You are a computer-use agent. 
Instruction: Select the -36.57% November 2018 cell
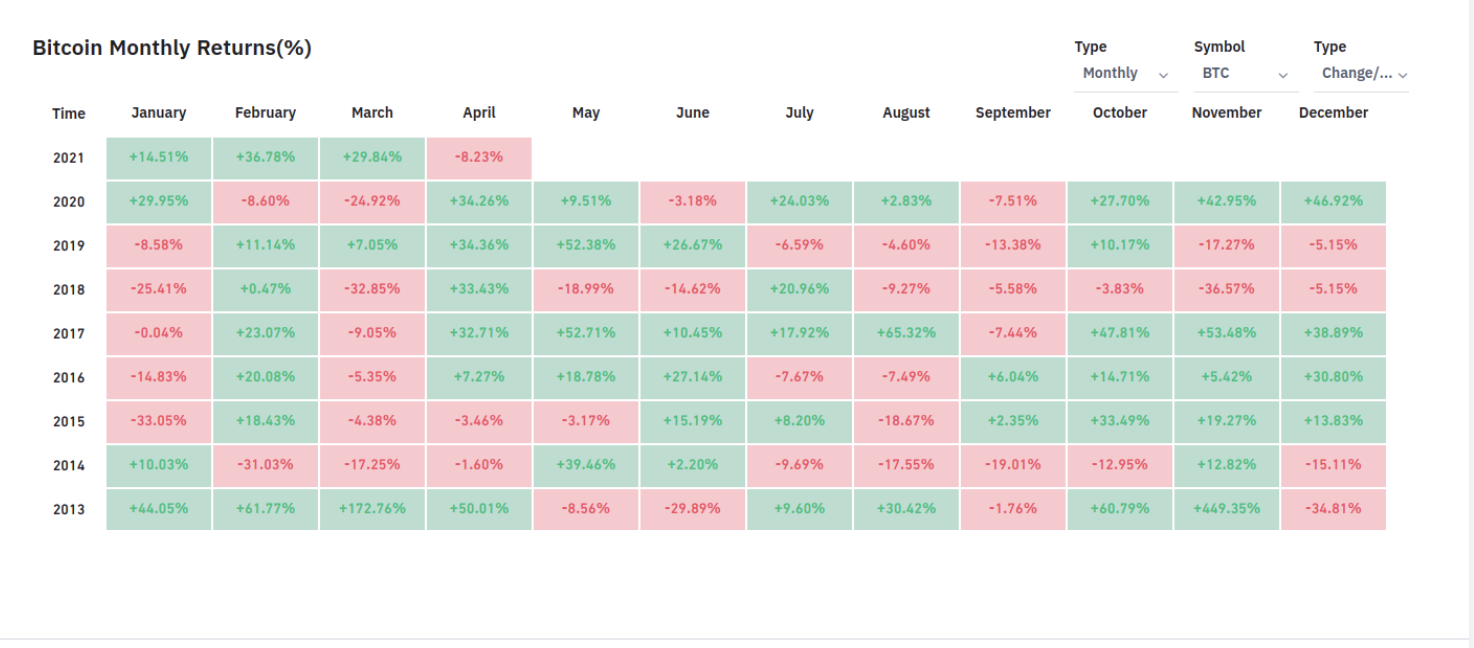[x=1227, y=289]
